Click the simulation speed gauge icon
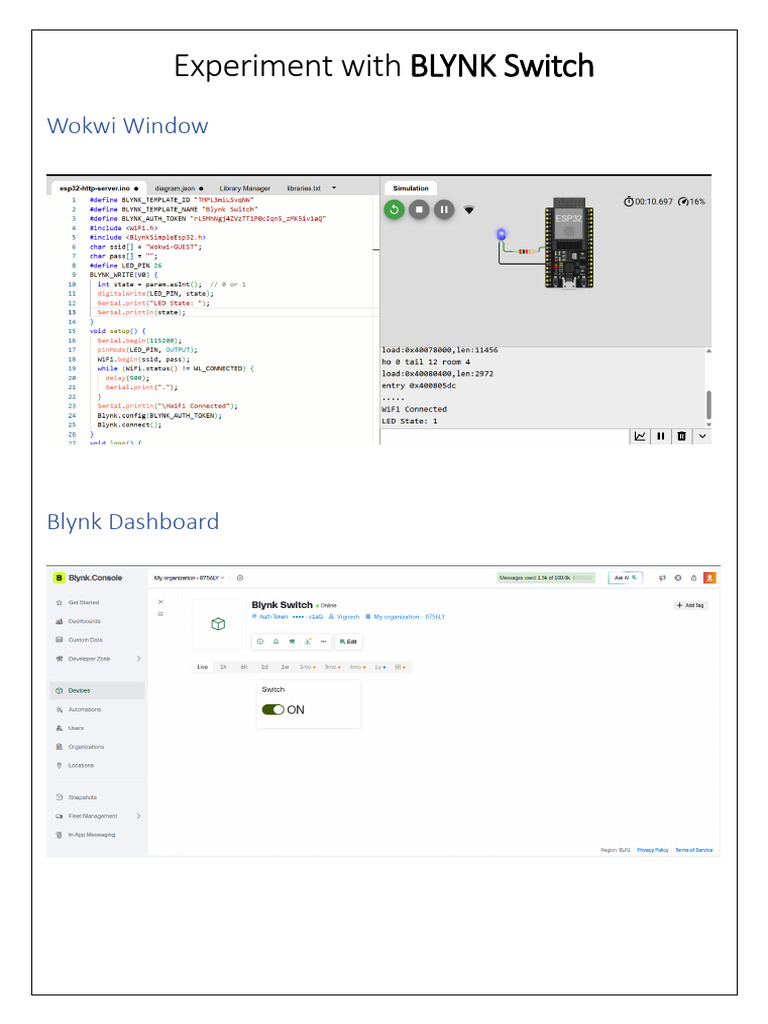This screenshot has height=1024, width=768. click(x=683, y=202)
